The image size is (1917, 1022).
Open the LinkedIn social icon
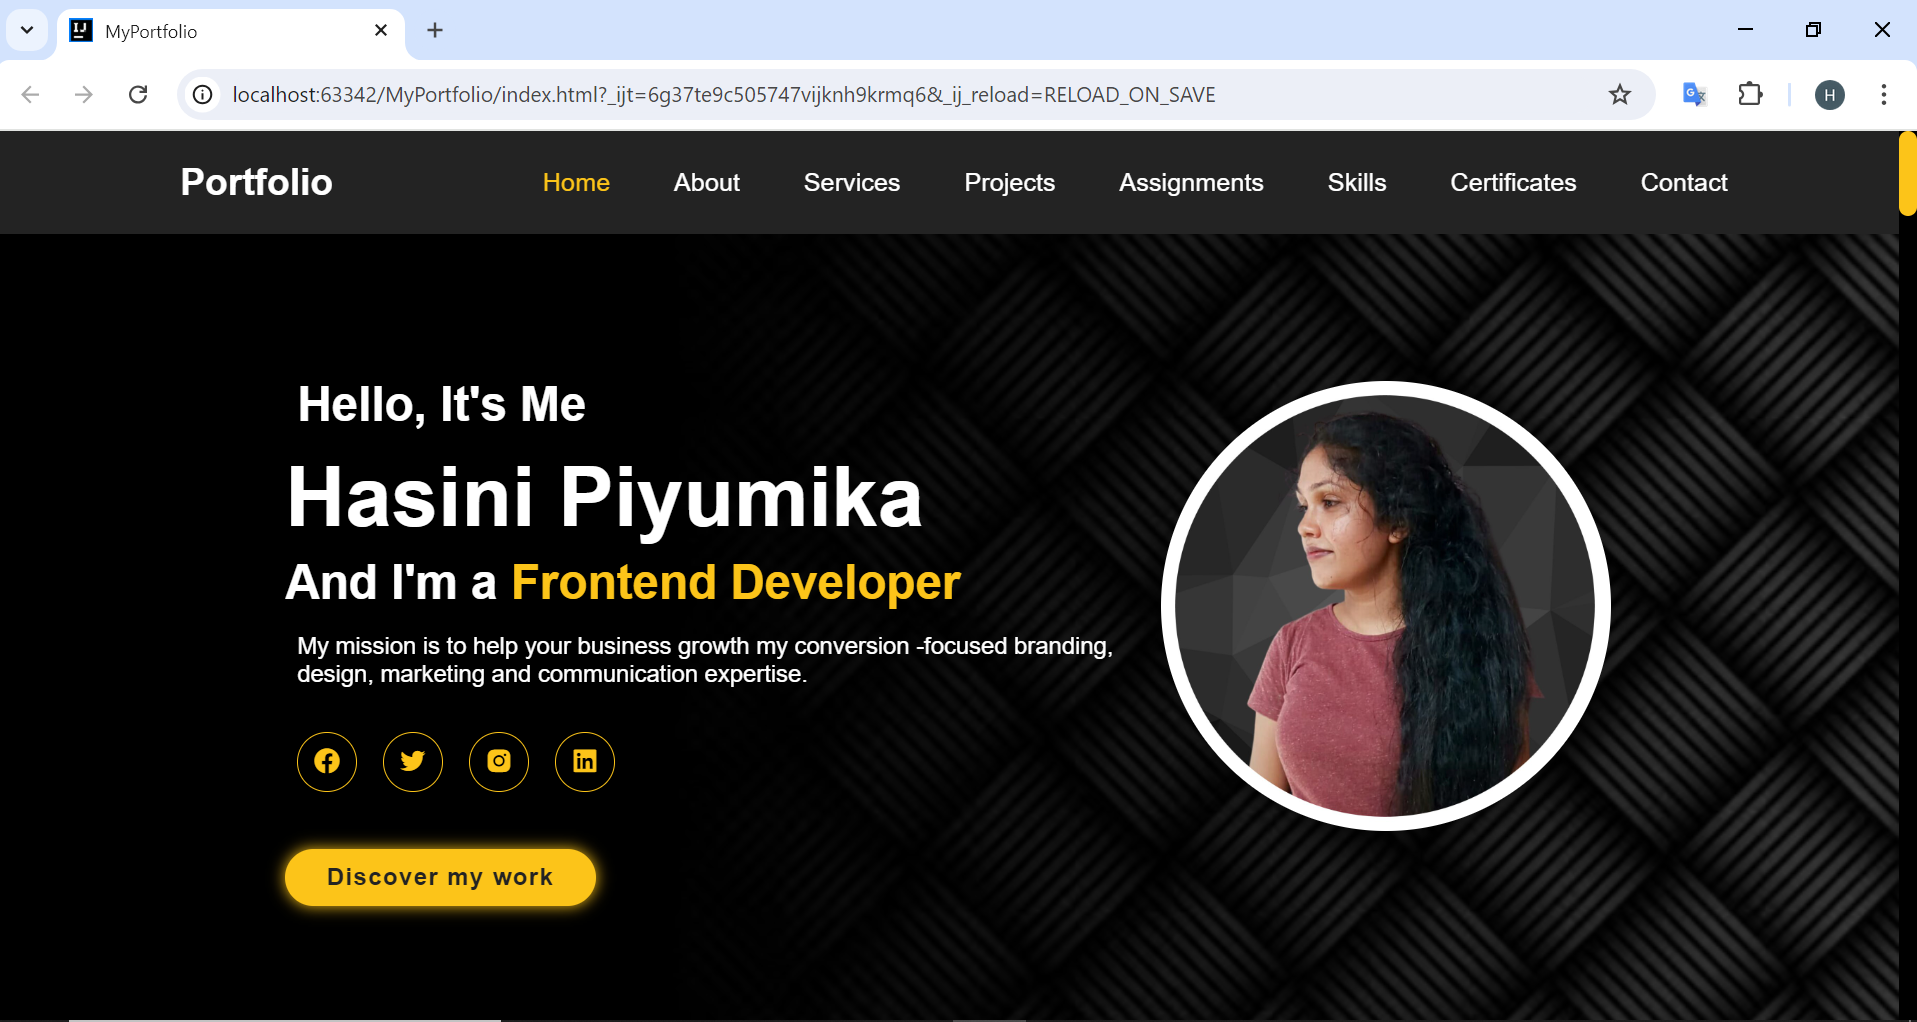click(585, 762)
